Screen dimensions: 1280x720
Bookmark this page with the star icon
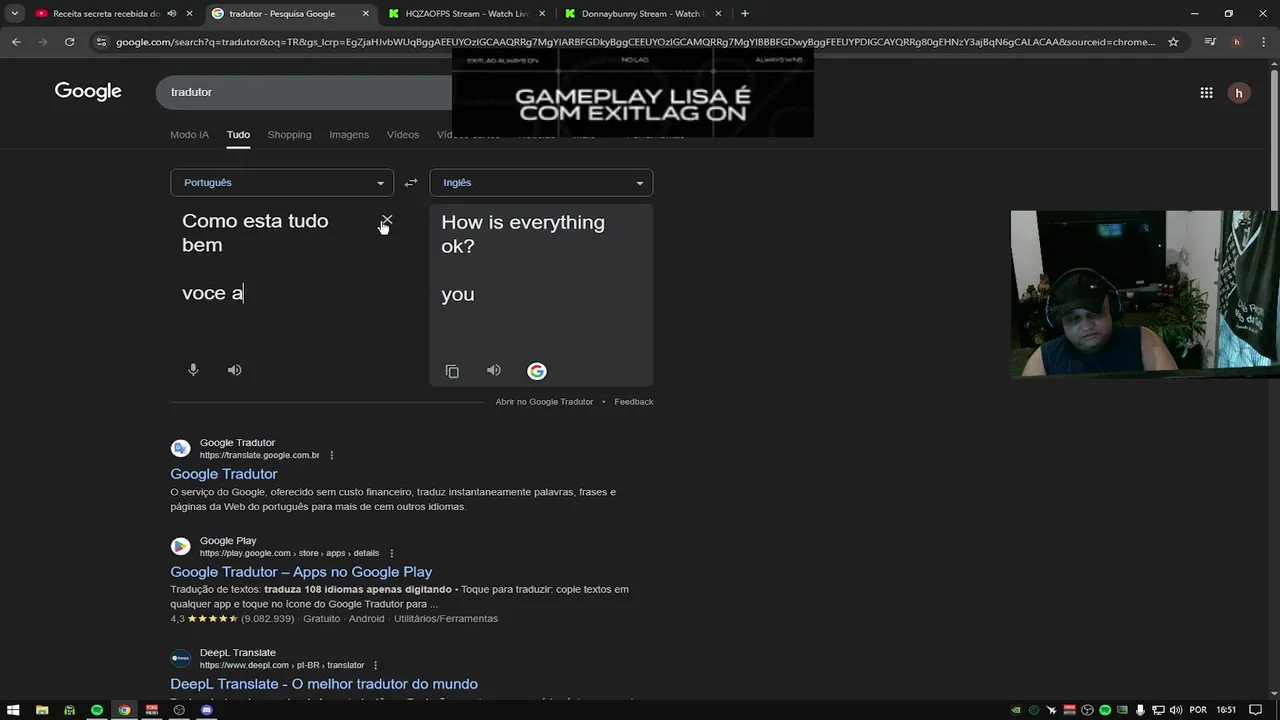(1173, 42)
